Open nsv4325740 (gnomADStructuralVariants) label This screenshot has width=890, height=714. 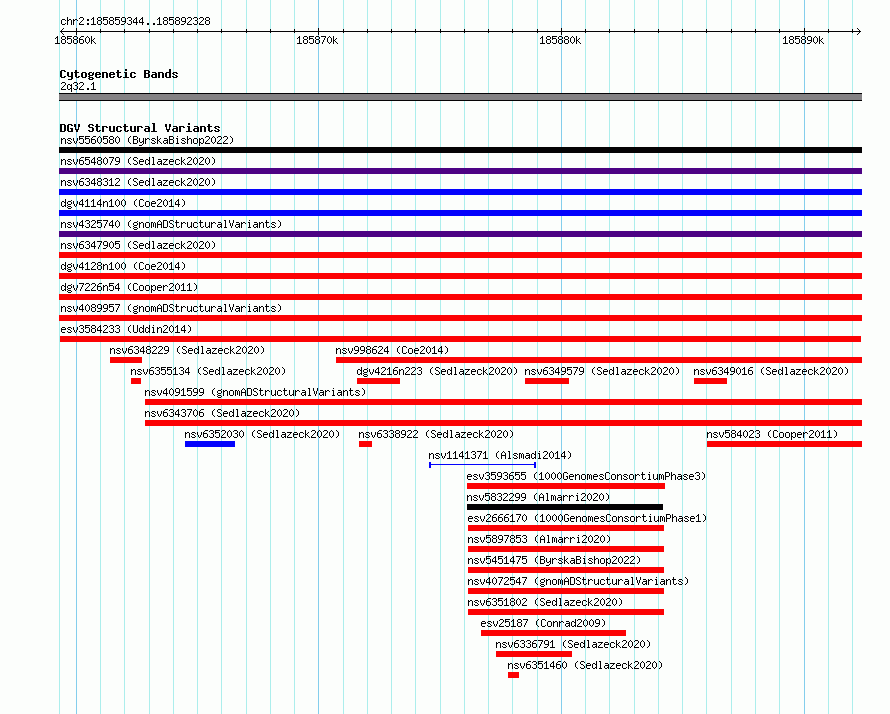(x=171, y=224)
